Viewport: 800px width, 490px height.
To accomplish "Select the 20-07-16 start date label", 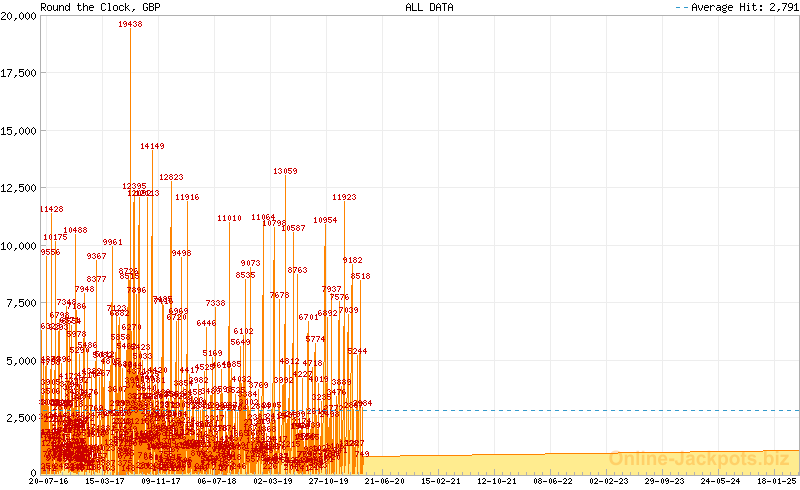I will pos(49,481).
